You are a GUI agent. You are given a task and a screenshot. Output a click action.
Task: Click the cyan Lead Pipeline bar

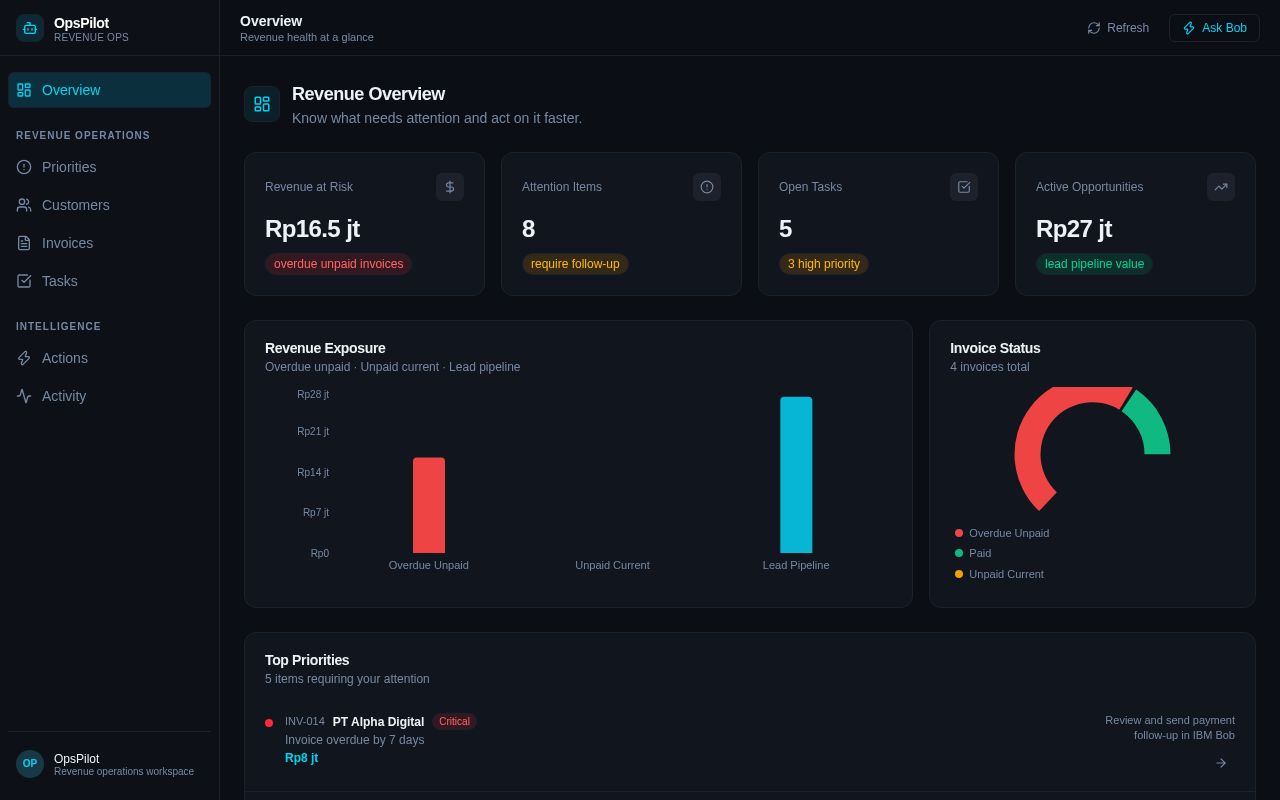point(796,475)
